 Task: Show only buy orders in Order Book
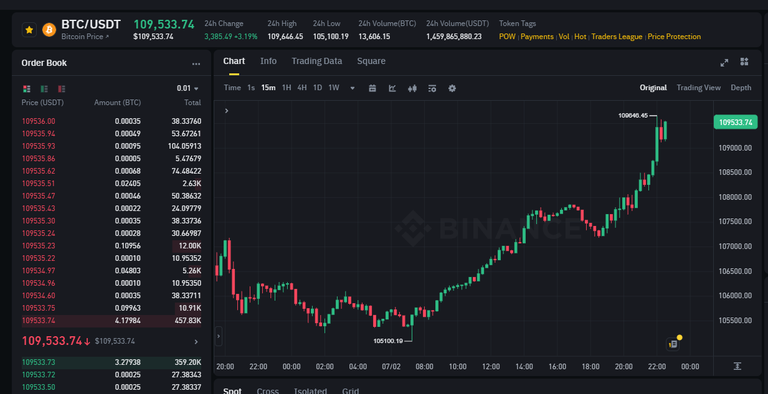pyautogui.click(x=44, y=89)
